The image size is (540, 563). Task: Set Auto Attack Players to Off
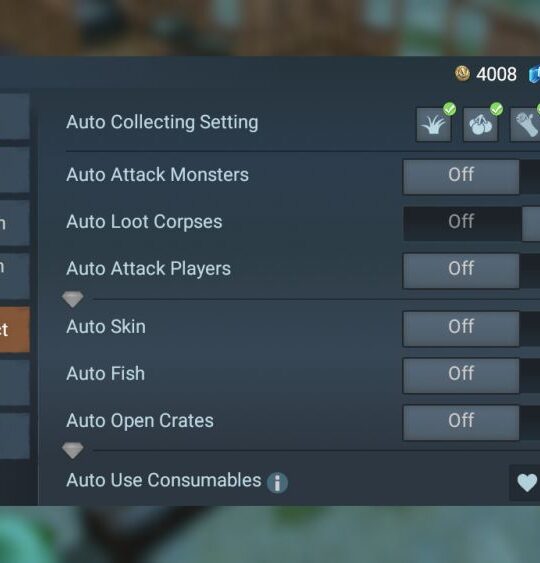pyautogui.click(x=461, y=271)
